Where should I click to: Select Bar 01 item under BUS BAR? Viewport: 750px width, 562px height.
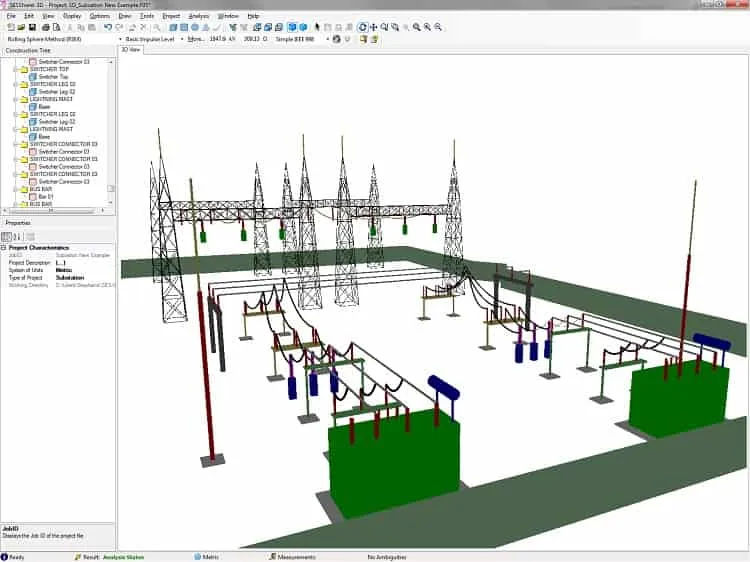[x=46, y=197]
